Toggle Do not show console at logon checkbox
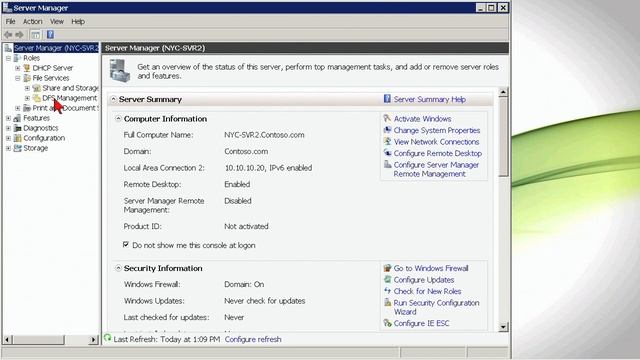Image resolution: width=640 pixels, height=360 pixels. [x=126, y=244]
